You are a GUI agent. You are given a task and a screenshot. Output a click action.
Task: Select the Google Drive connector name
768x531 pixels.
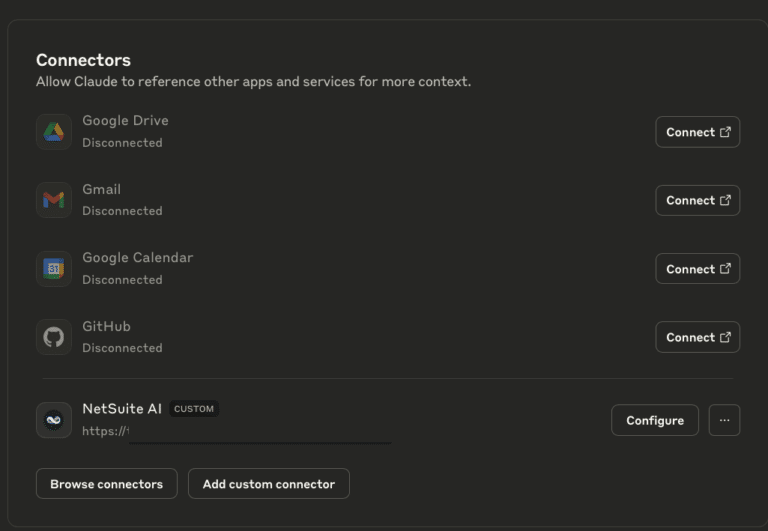(x=125, y=121)
